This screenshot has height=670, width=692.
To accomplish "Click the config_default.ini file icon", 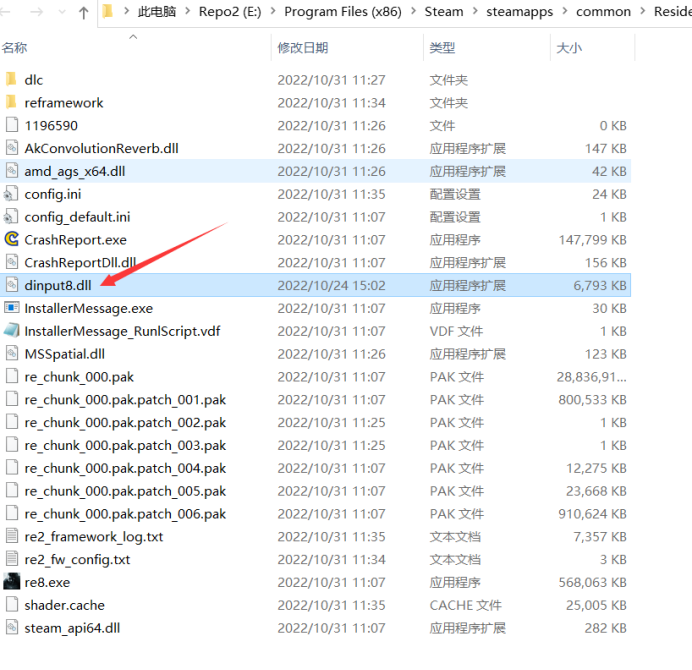I will click(x=11, y=217).
